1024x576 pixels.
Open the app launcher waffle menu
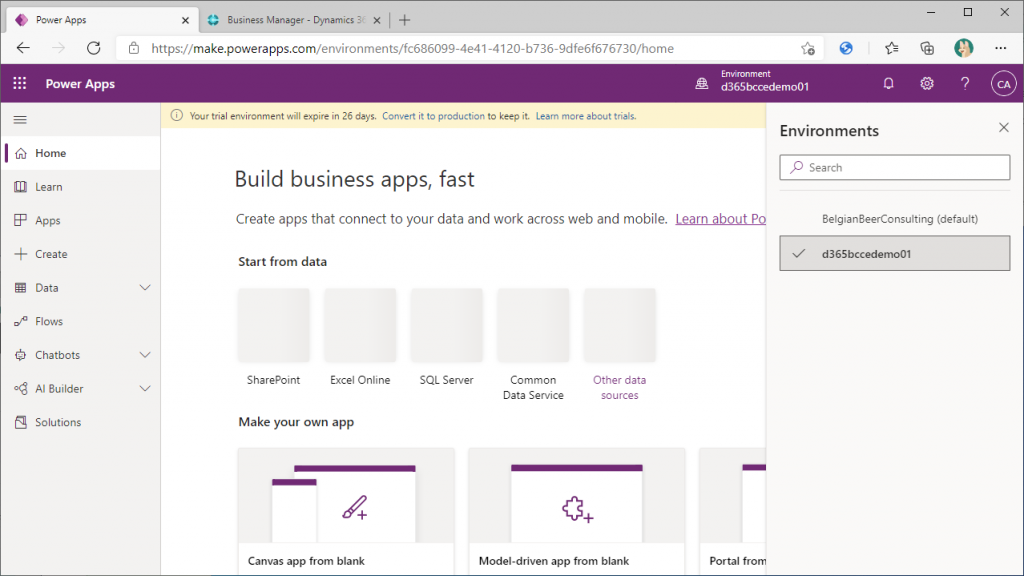tap(20, 84)
